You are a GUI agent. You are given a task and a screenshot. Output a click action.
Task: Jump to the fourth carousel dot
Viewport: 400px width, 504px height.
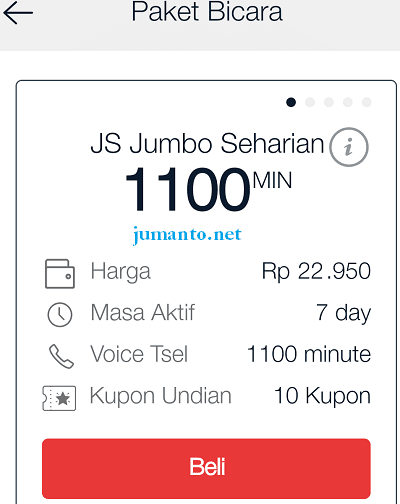[x=348, y=102]
